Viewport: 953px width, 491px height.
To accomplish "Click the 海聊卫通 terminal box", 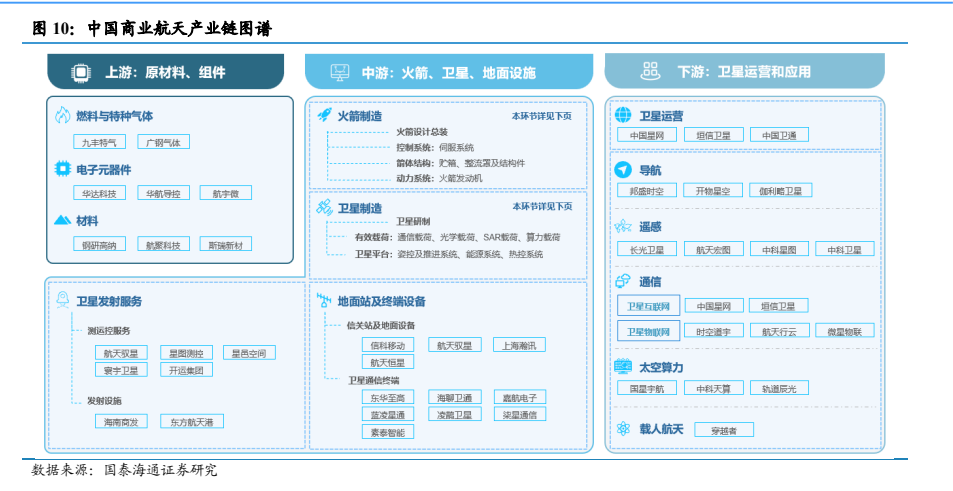I will tap(454, 397).
